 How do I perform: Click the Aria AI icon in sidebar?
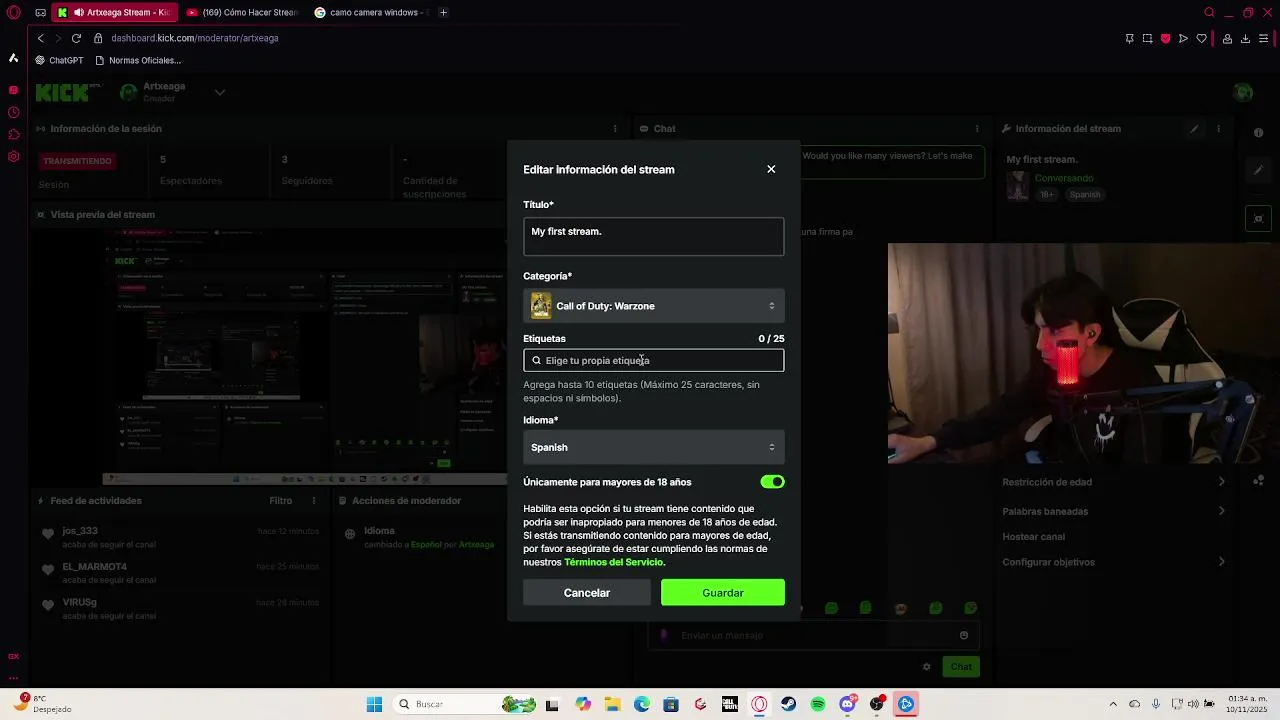tap(13, 58)
